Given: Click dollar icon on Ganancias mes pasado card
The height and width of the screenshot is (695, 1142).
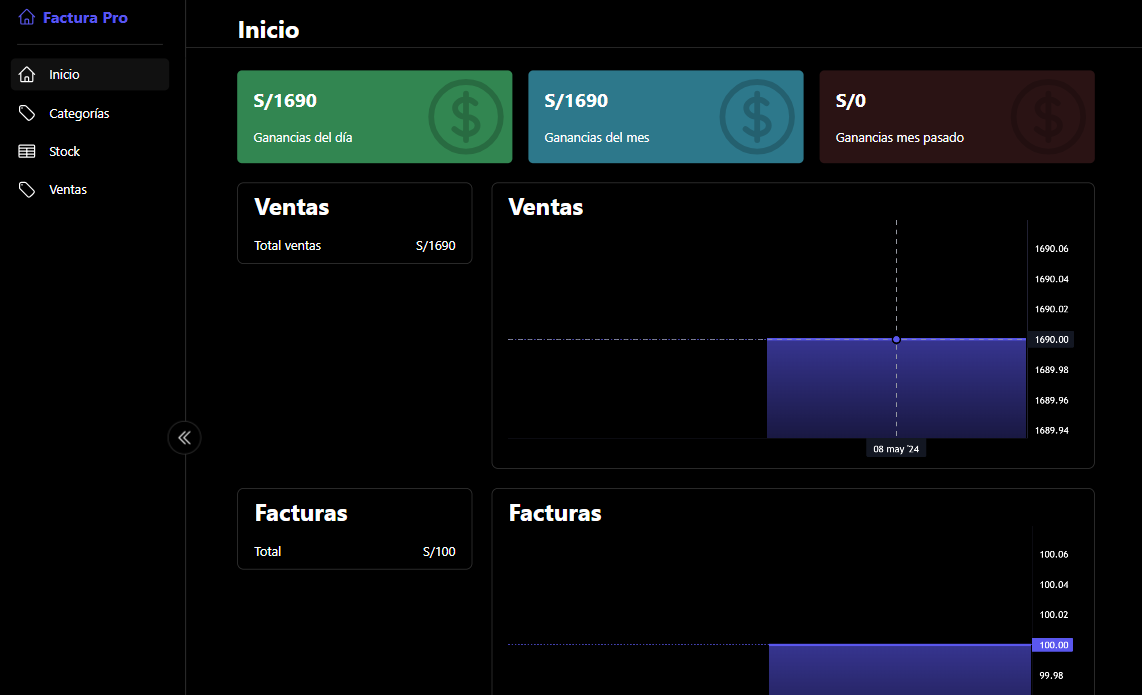Looking at the screenshot, I should 1047,116.
